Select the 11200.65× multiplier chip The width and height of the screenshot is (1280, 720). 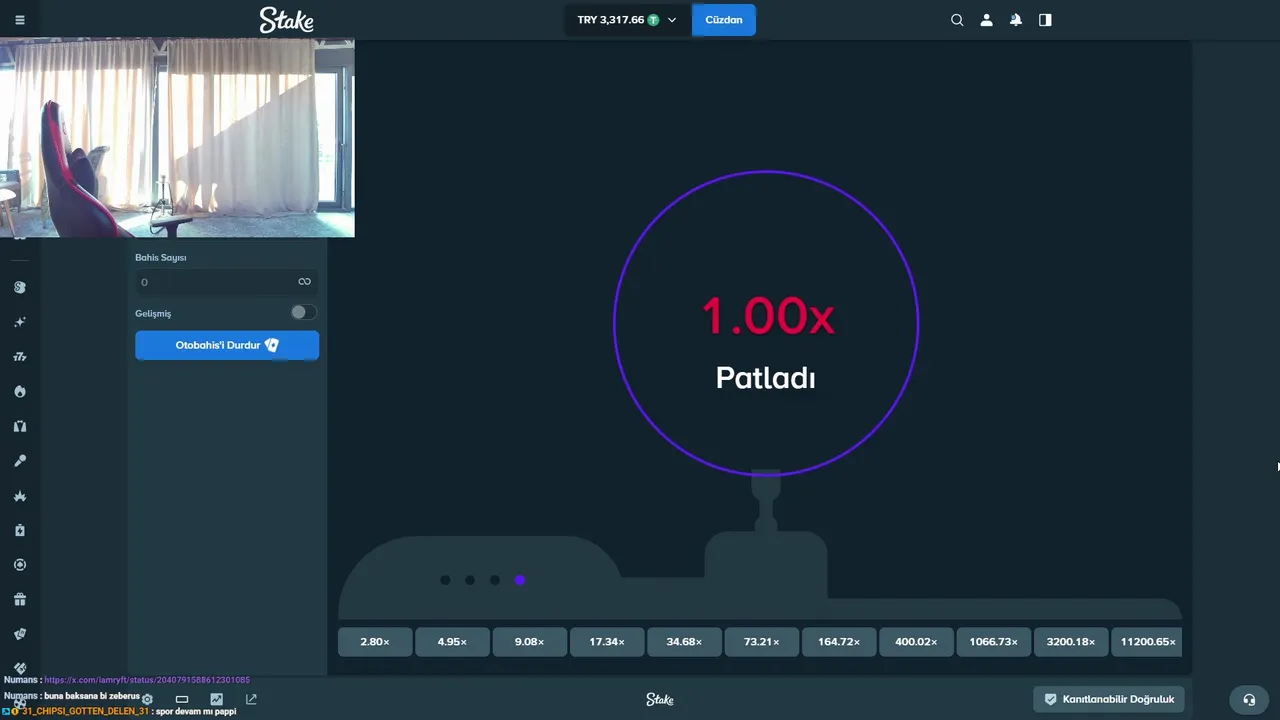1147,642
